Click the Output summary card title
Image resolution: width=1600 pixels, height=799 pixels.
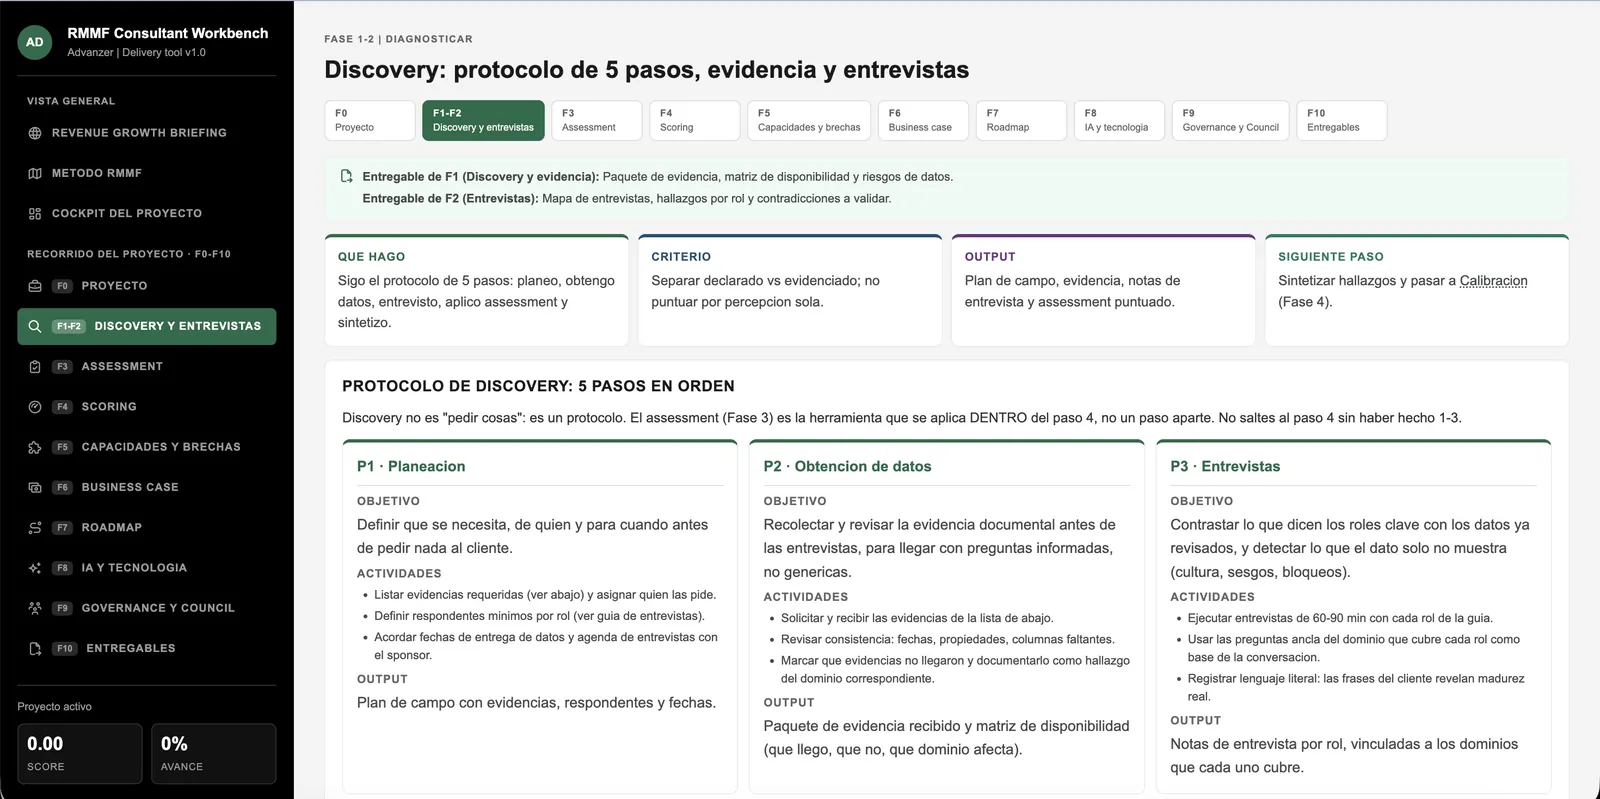990,257
